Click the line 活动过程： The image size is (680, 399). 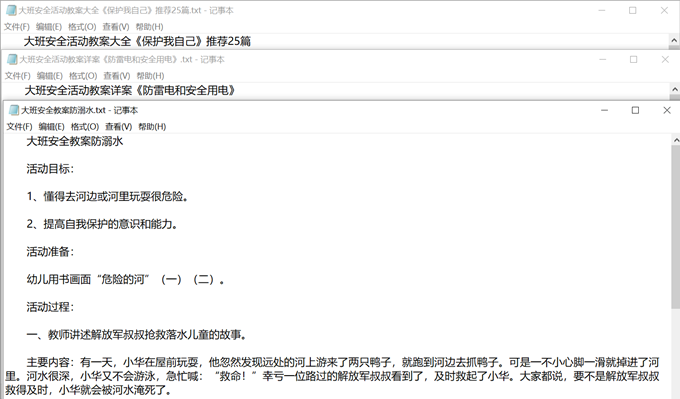tap(50, 307)
